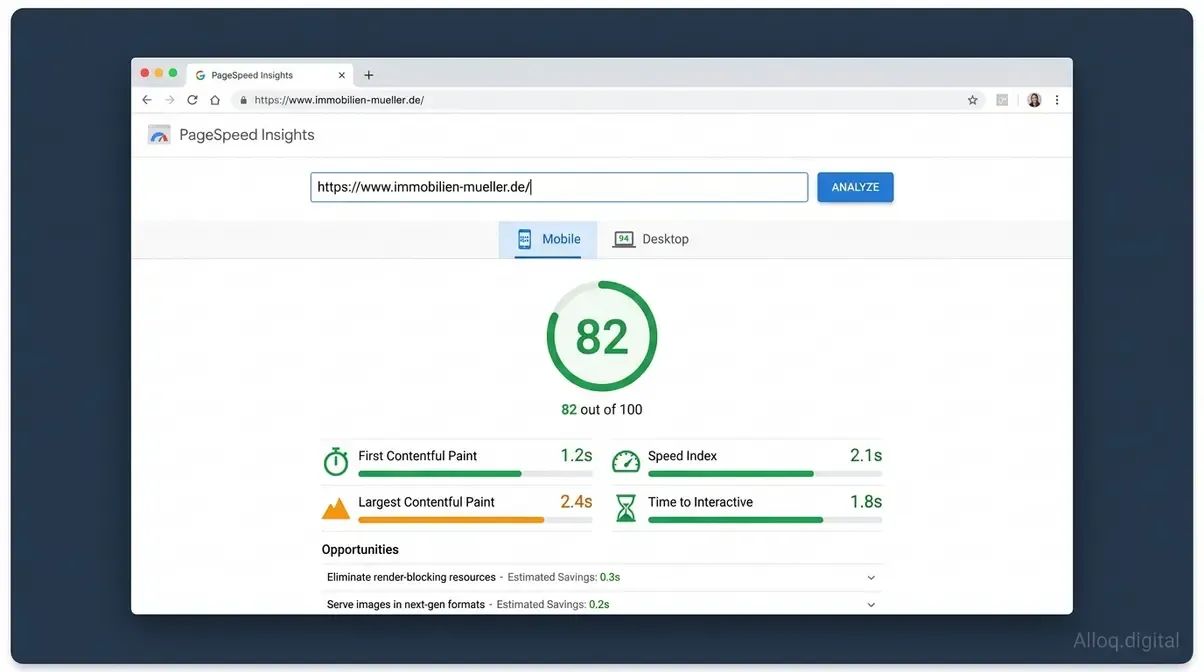Click the Speed Index green progress bar
This screenshot has height=672, width=1204.
[x=730, y=473]
